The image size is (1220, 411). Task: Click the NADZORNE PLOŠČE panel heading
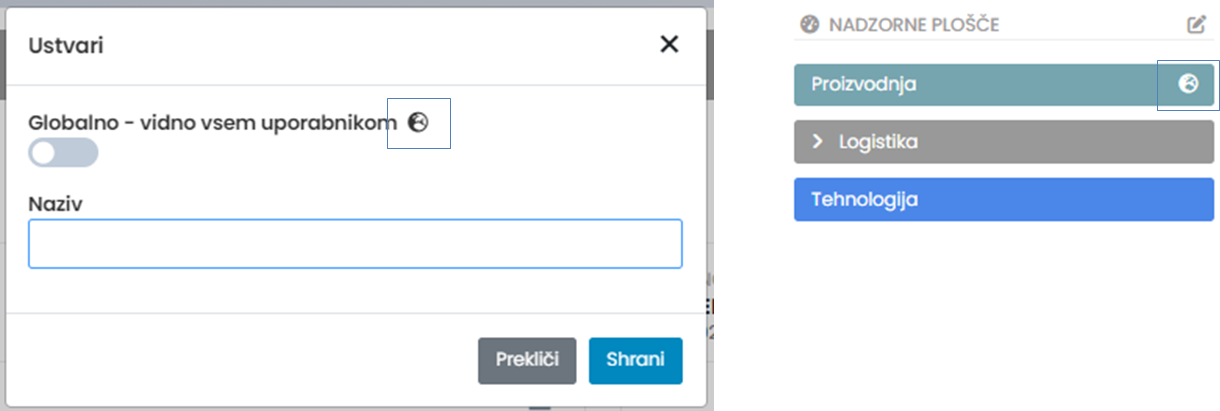913,24
